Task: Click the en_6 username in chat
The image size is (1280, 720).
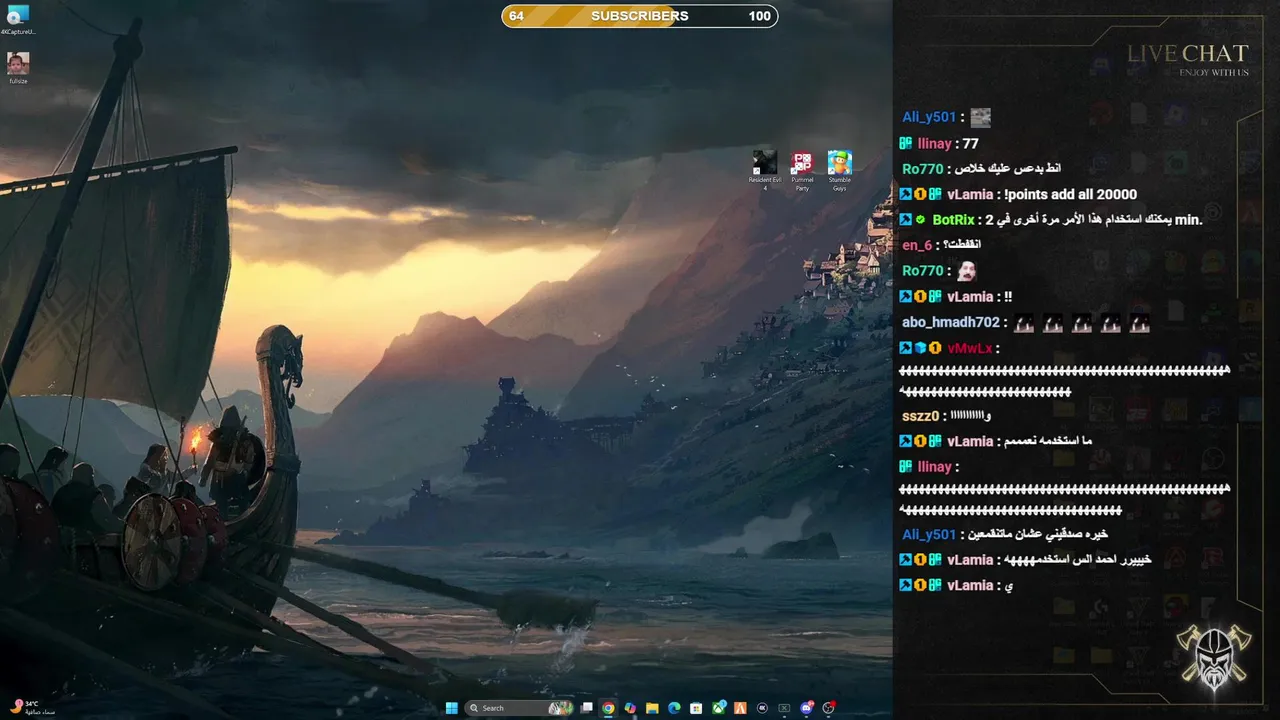Action: pyautogui.click(x=917, y=245)
